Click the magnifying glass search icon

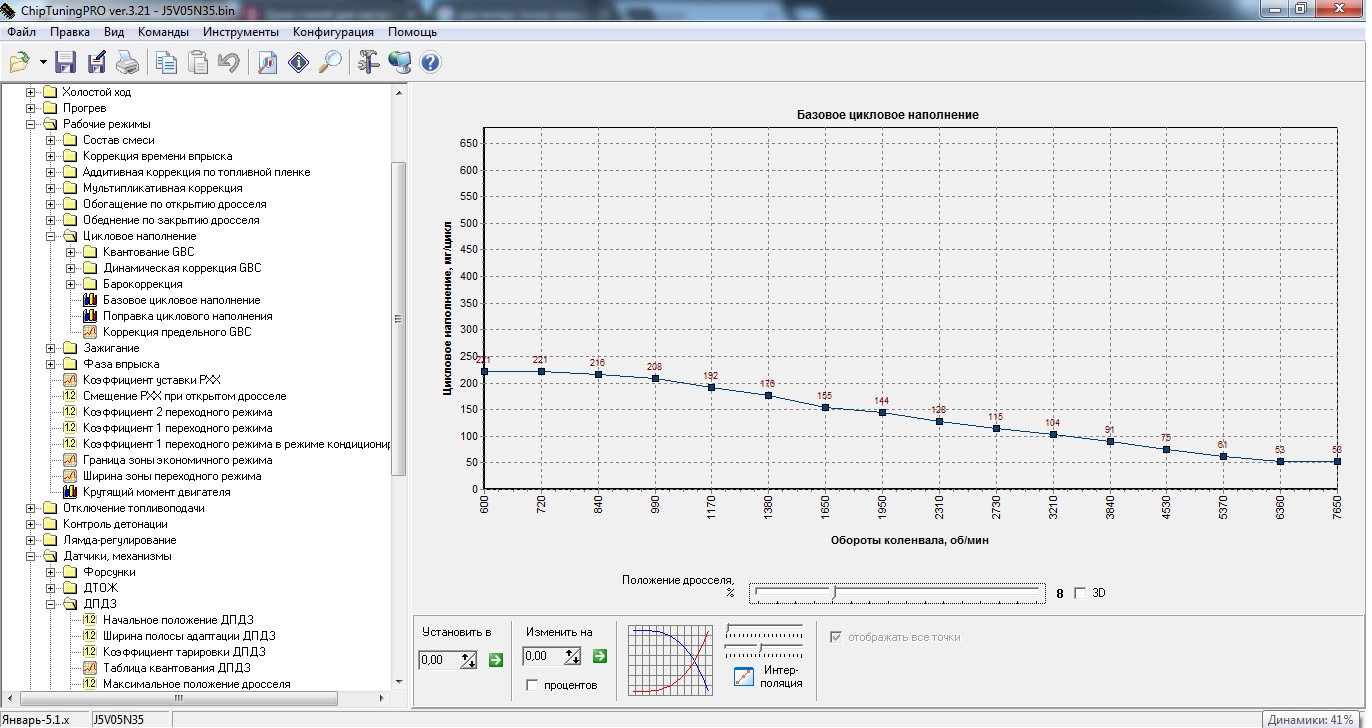point(329,63)
